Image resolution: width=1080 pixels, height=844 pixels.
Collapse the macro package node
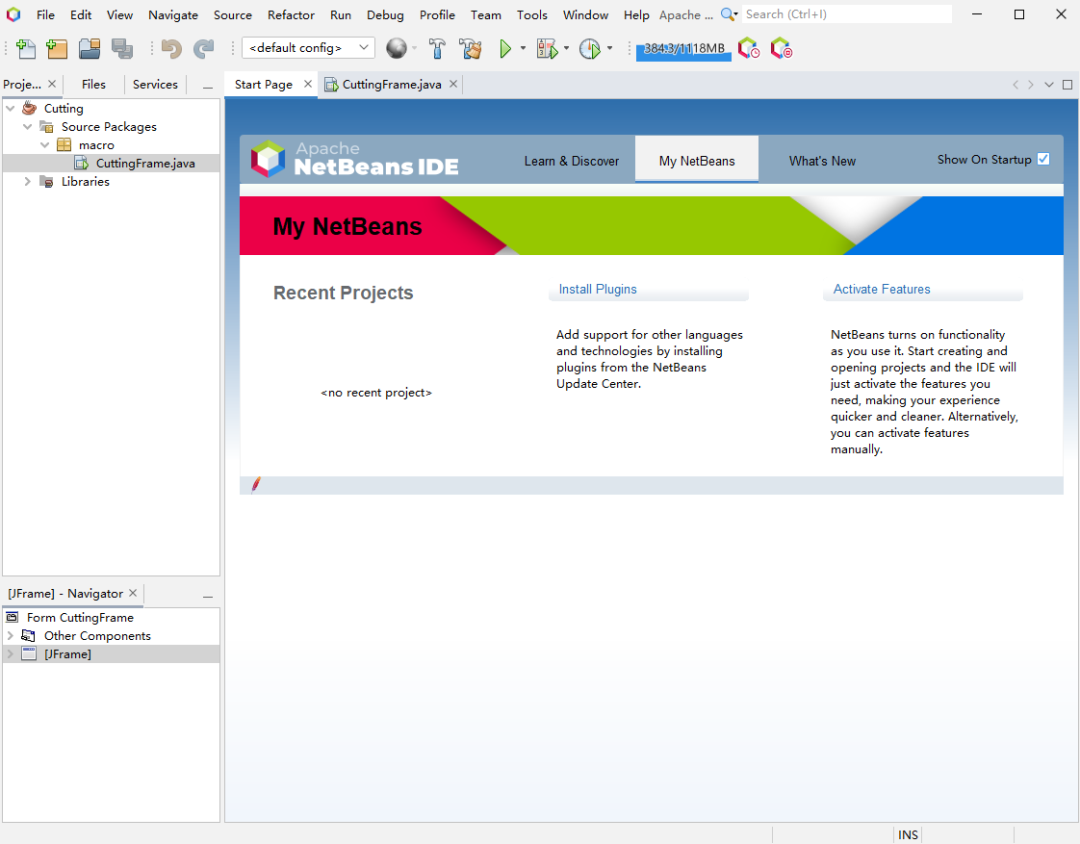(45, 145)
